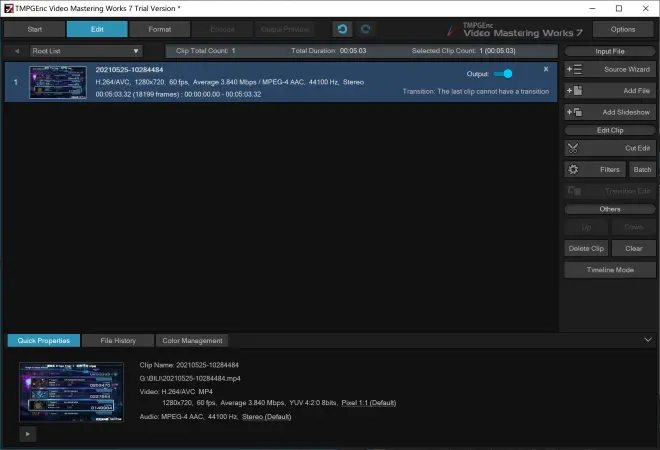Open the Pixel 1:1 (Default) setting

pos(369,403)
